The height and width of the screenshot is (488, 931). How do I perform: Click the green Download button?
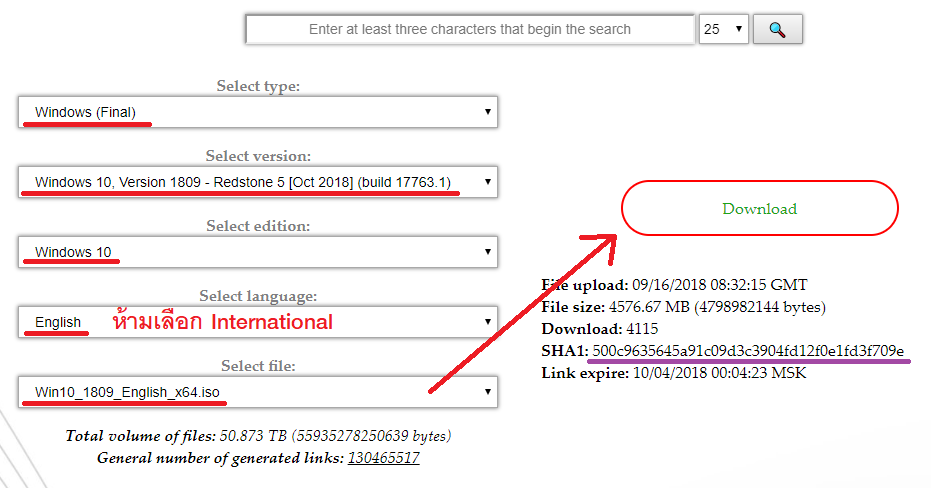pos(759,208)
